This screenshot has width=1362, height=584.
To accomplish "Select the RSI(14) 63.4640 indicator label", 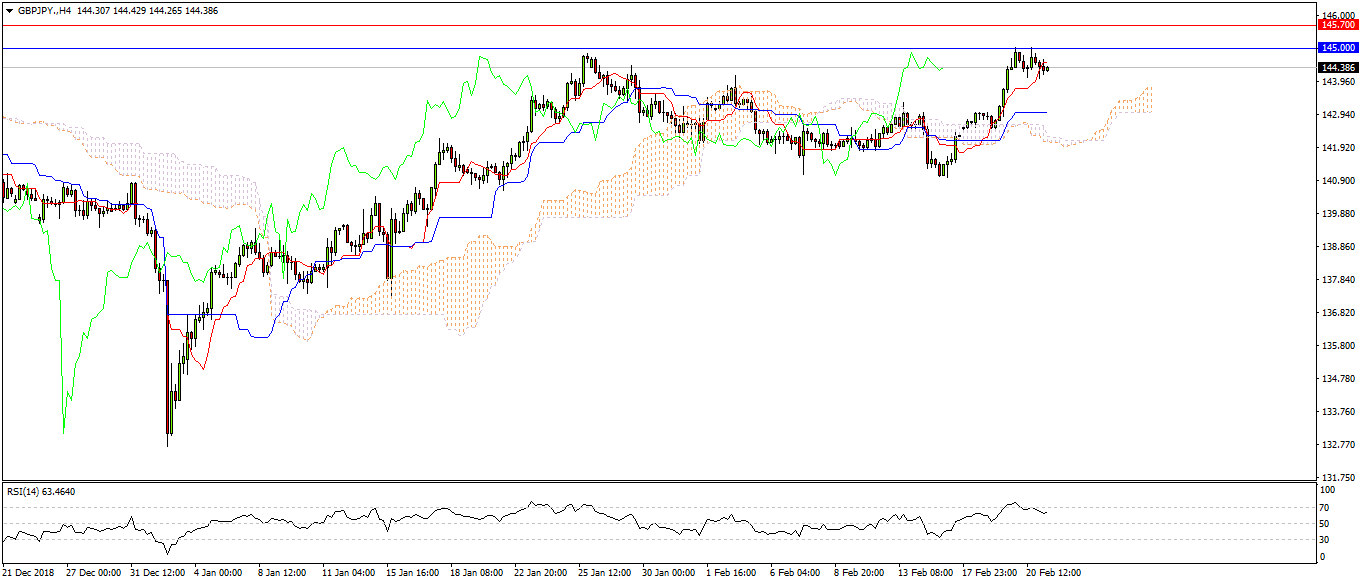I will point(41,491).
